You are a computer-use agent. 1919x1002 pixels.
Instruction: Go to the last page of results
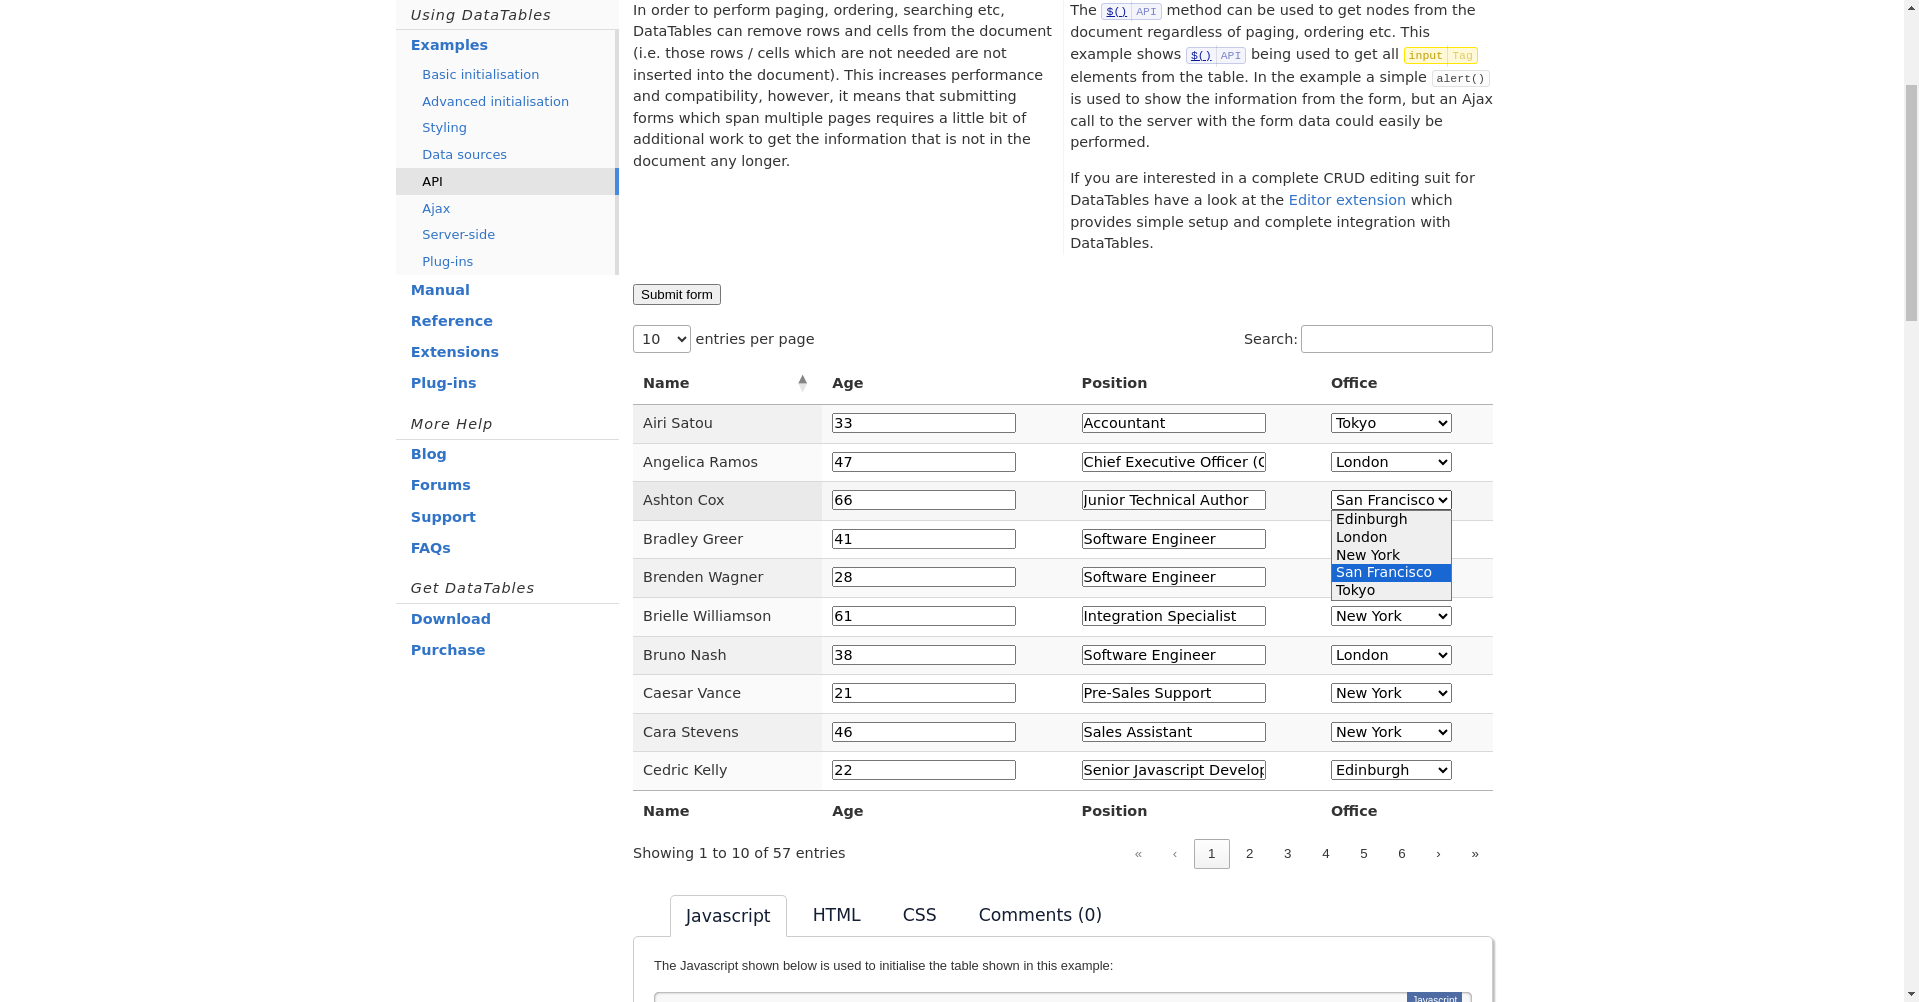[x=1474, y=854]
